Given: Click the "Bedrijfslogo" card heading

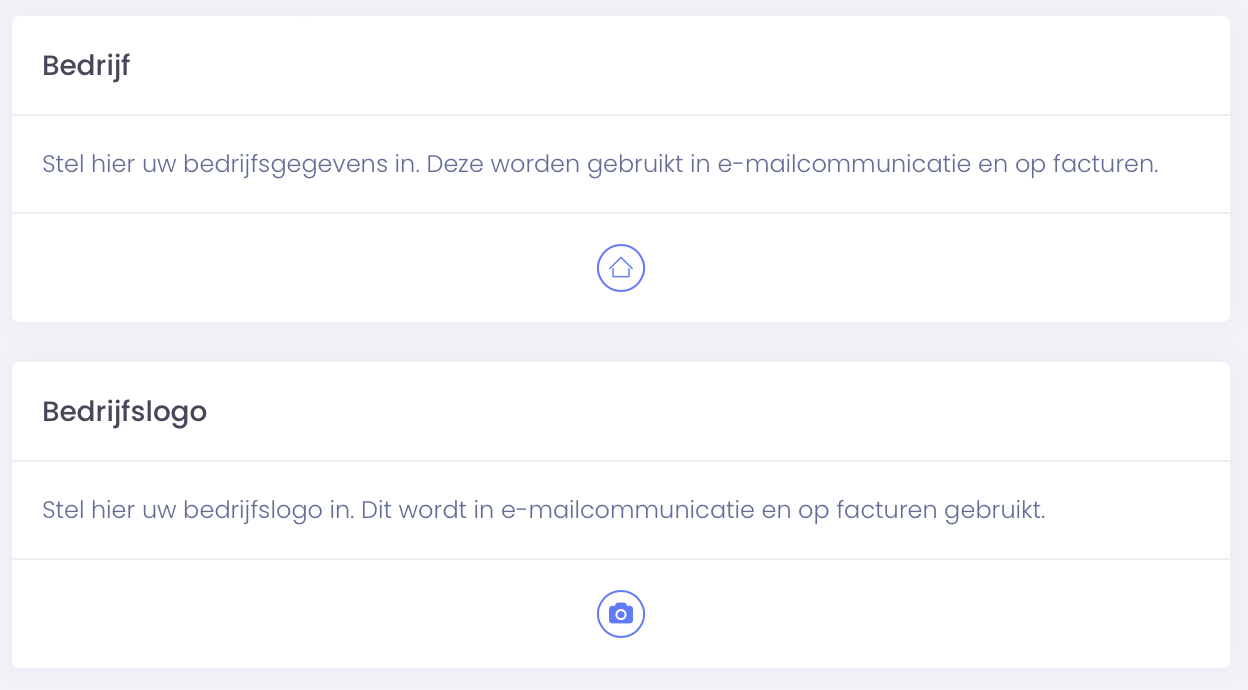Looking at the screenshot, I should coord(124,412).
